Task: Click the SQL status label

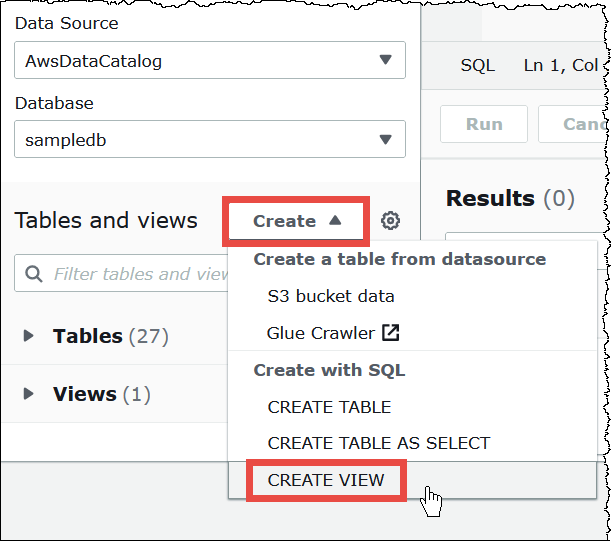Action: pyautogui.click(x=478, y=65)
